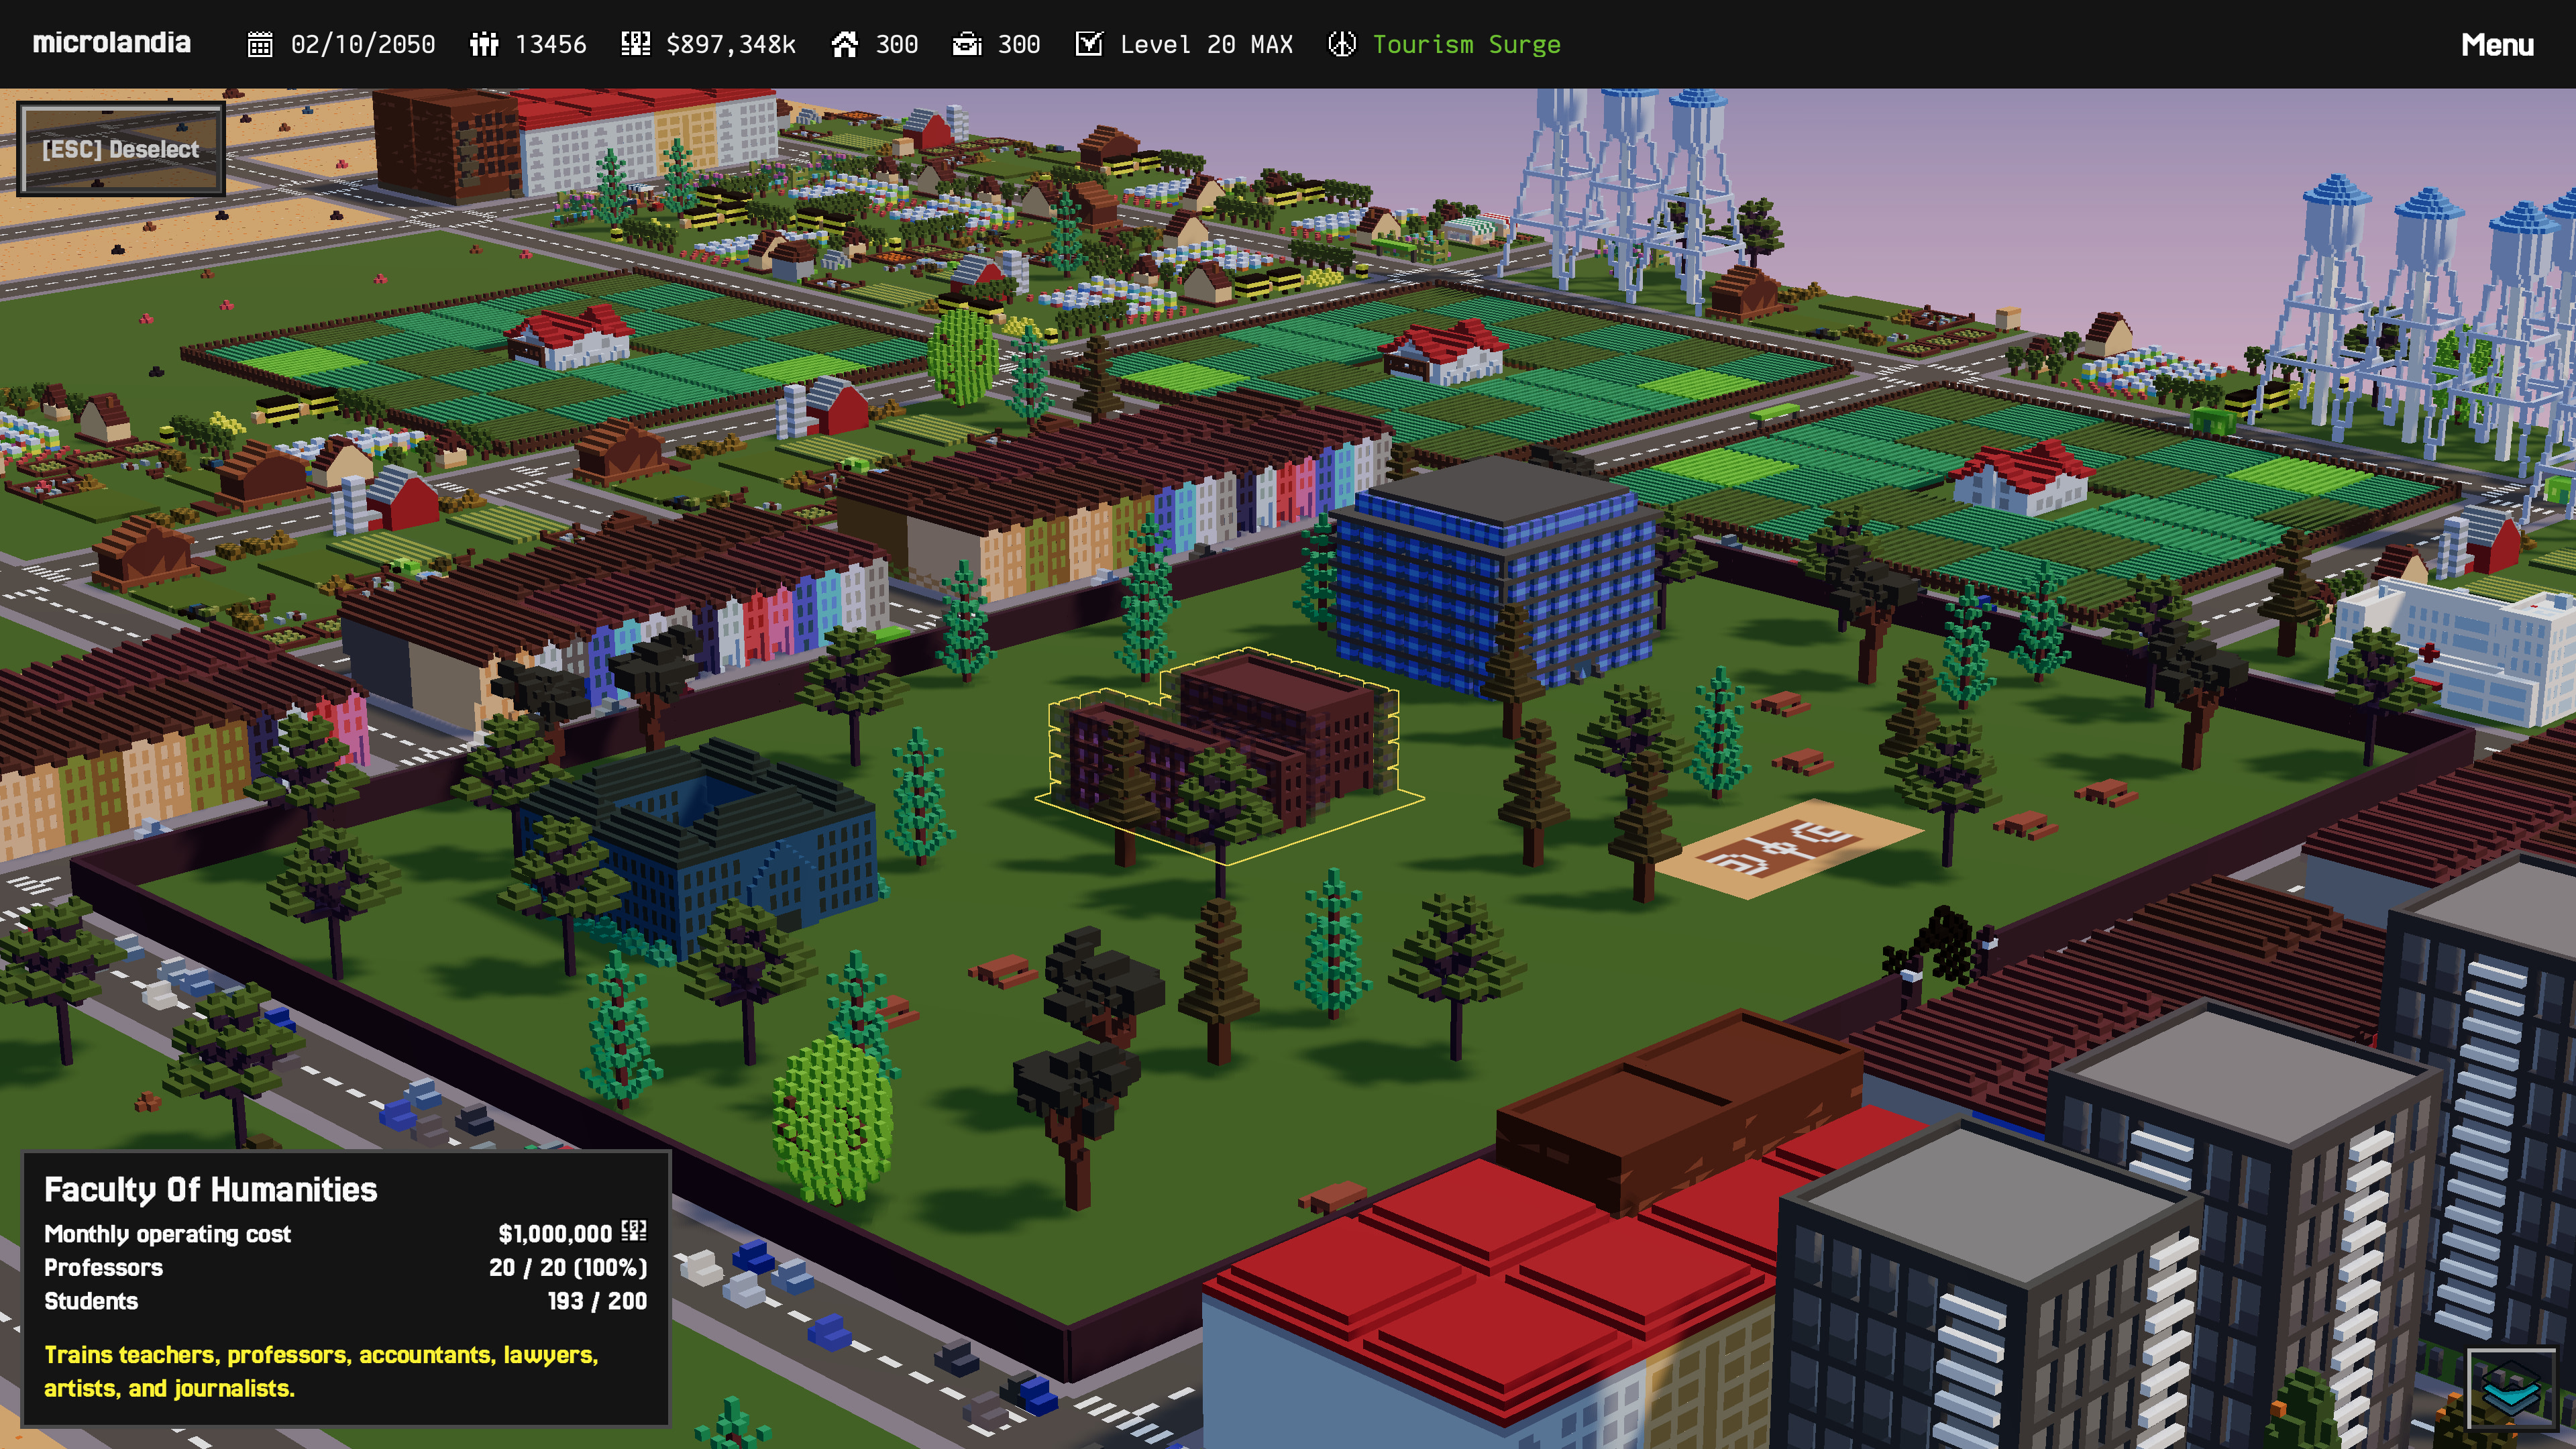Click the level checkmark icon

tap(1089, 45)
